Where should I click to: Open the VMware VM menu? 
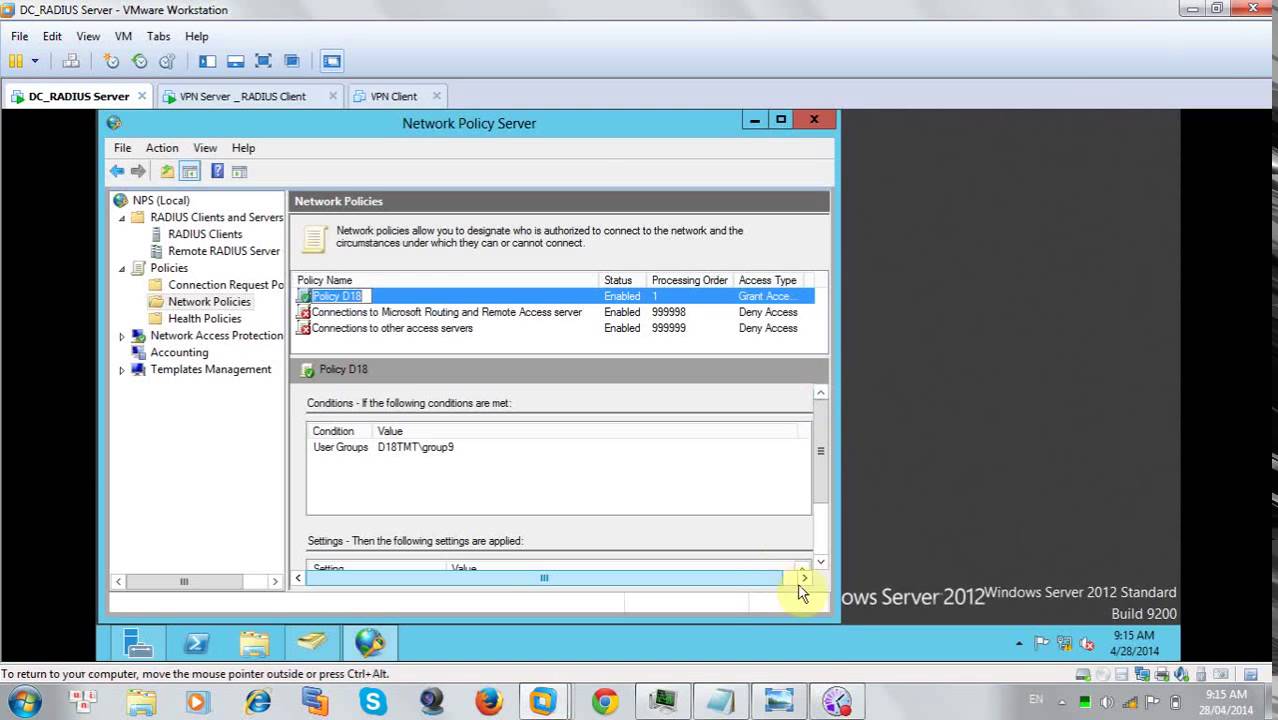(x=123, y=36)
